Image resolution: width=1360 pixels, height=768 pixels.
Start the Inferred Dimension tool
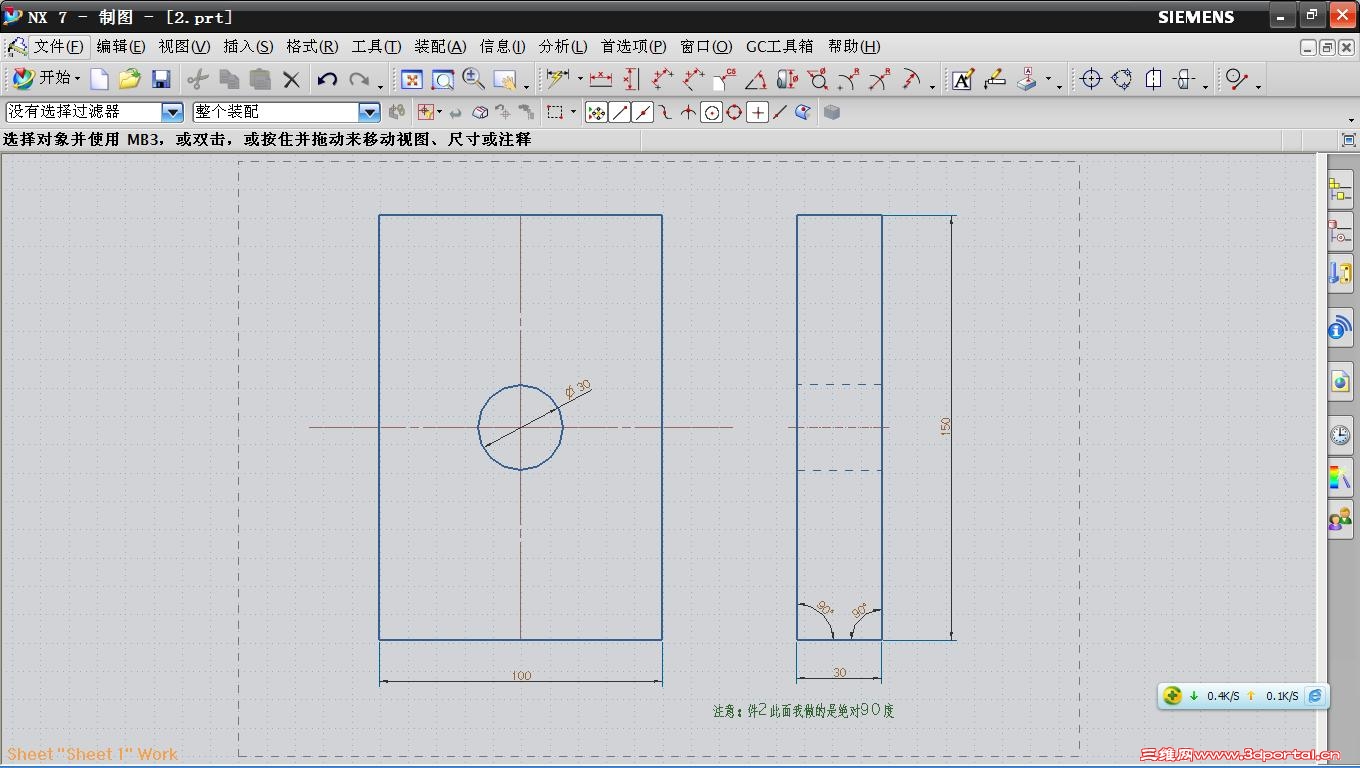click(557, 79)
